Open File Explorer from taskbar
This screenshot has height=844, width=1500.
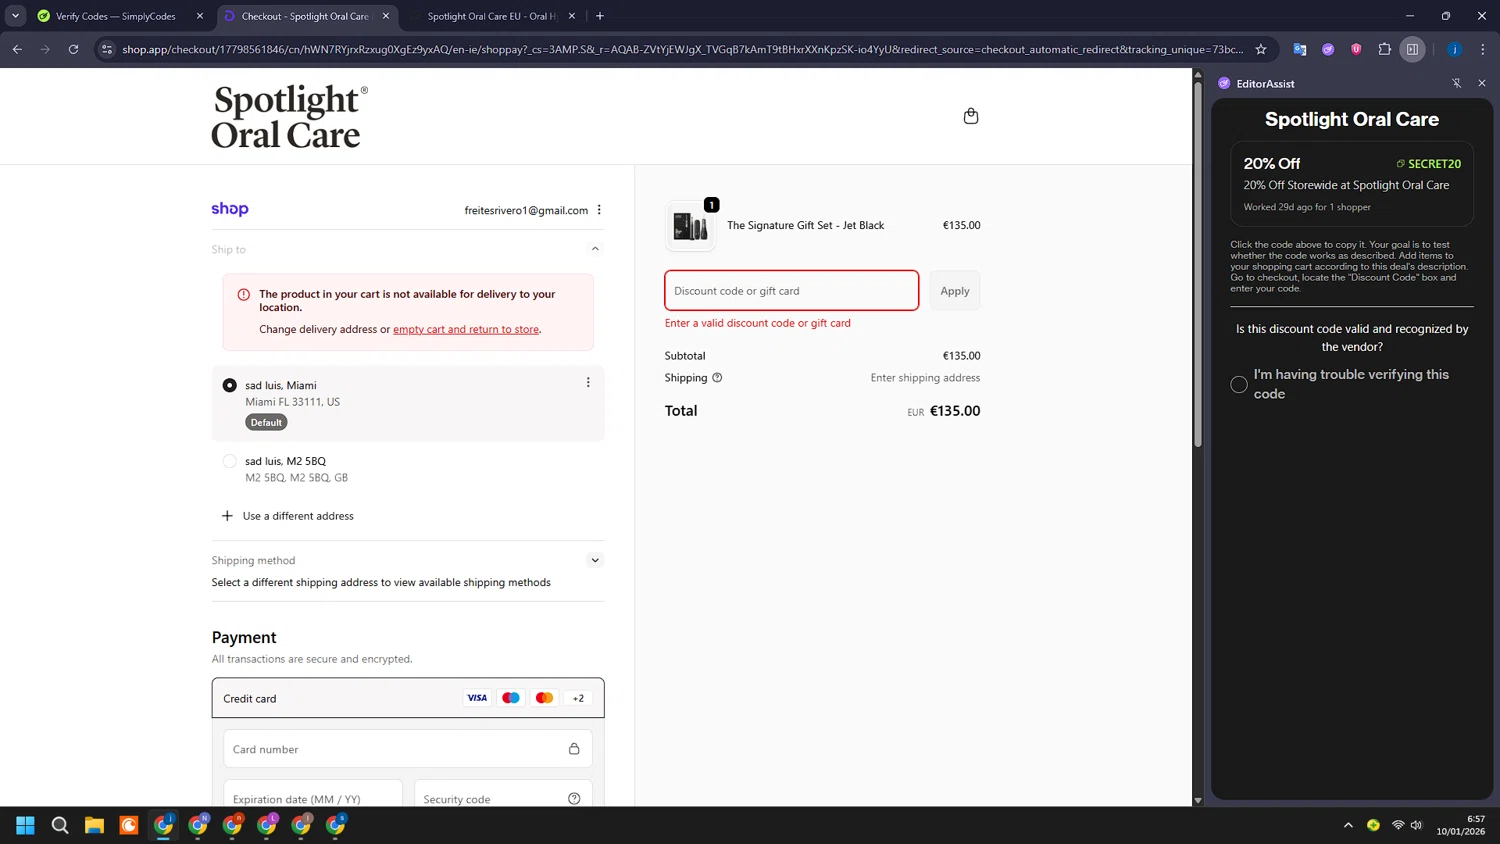[94, 825]
